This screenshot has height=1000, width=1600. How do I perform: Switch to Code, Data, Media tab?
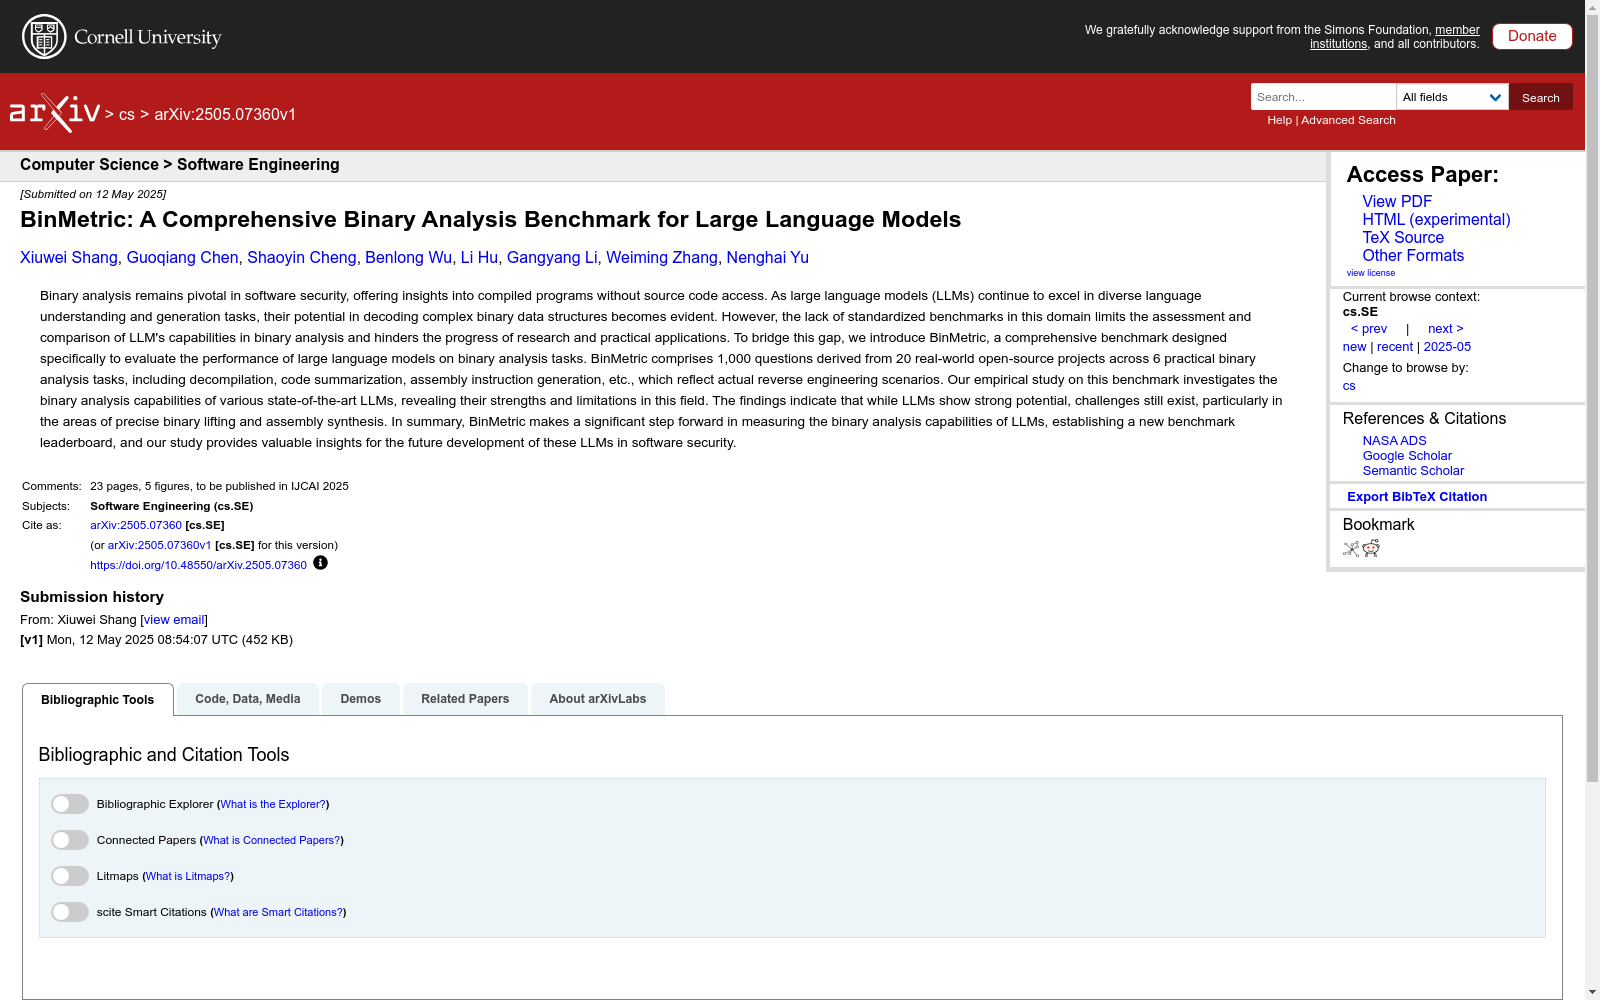click(x=248, y=699)
